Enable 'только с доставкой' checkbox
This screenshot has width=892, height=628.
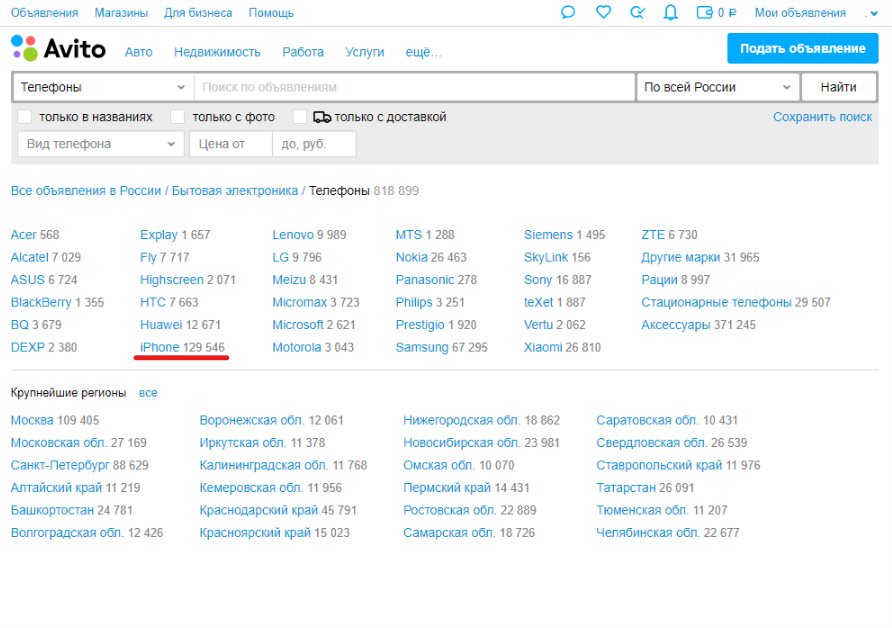click(300, 117)
